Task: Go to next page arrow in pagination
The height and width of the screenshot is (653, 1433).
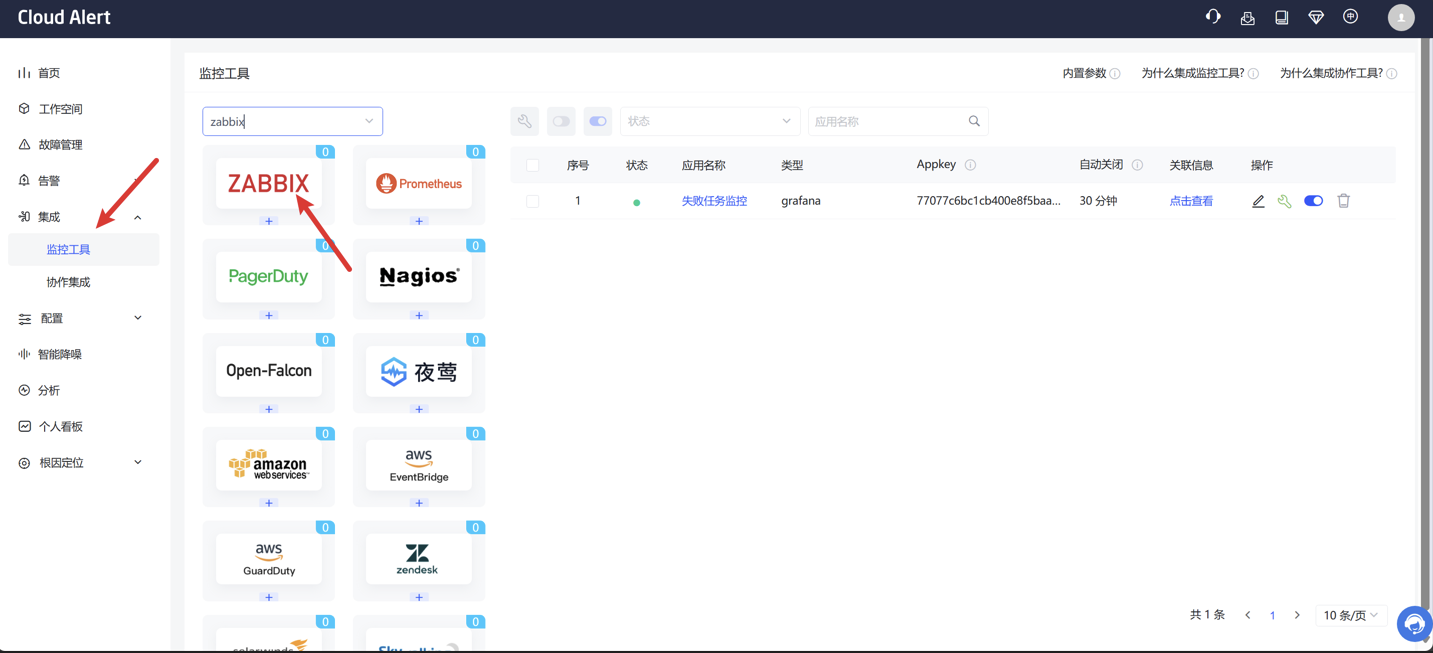Action: (1297, 615)
